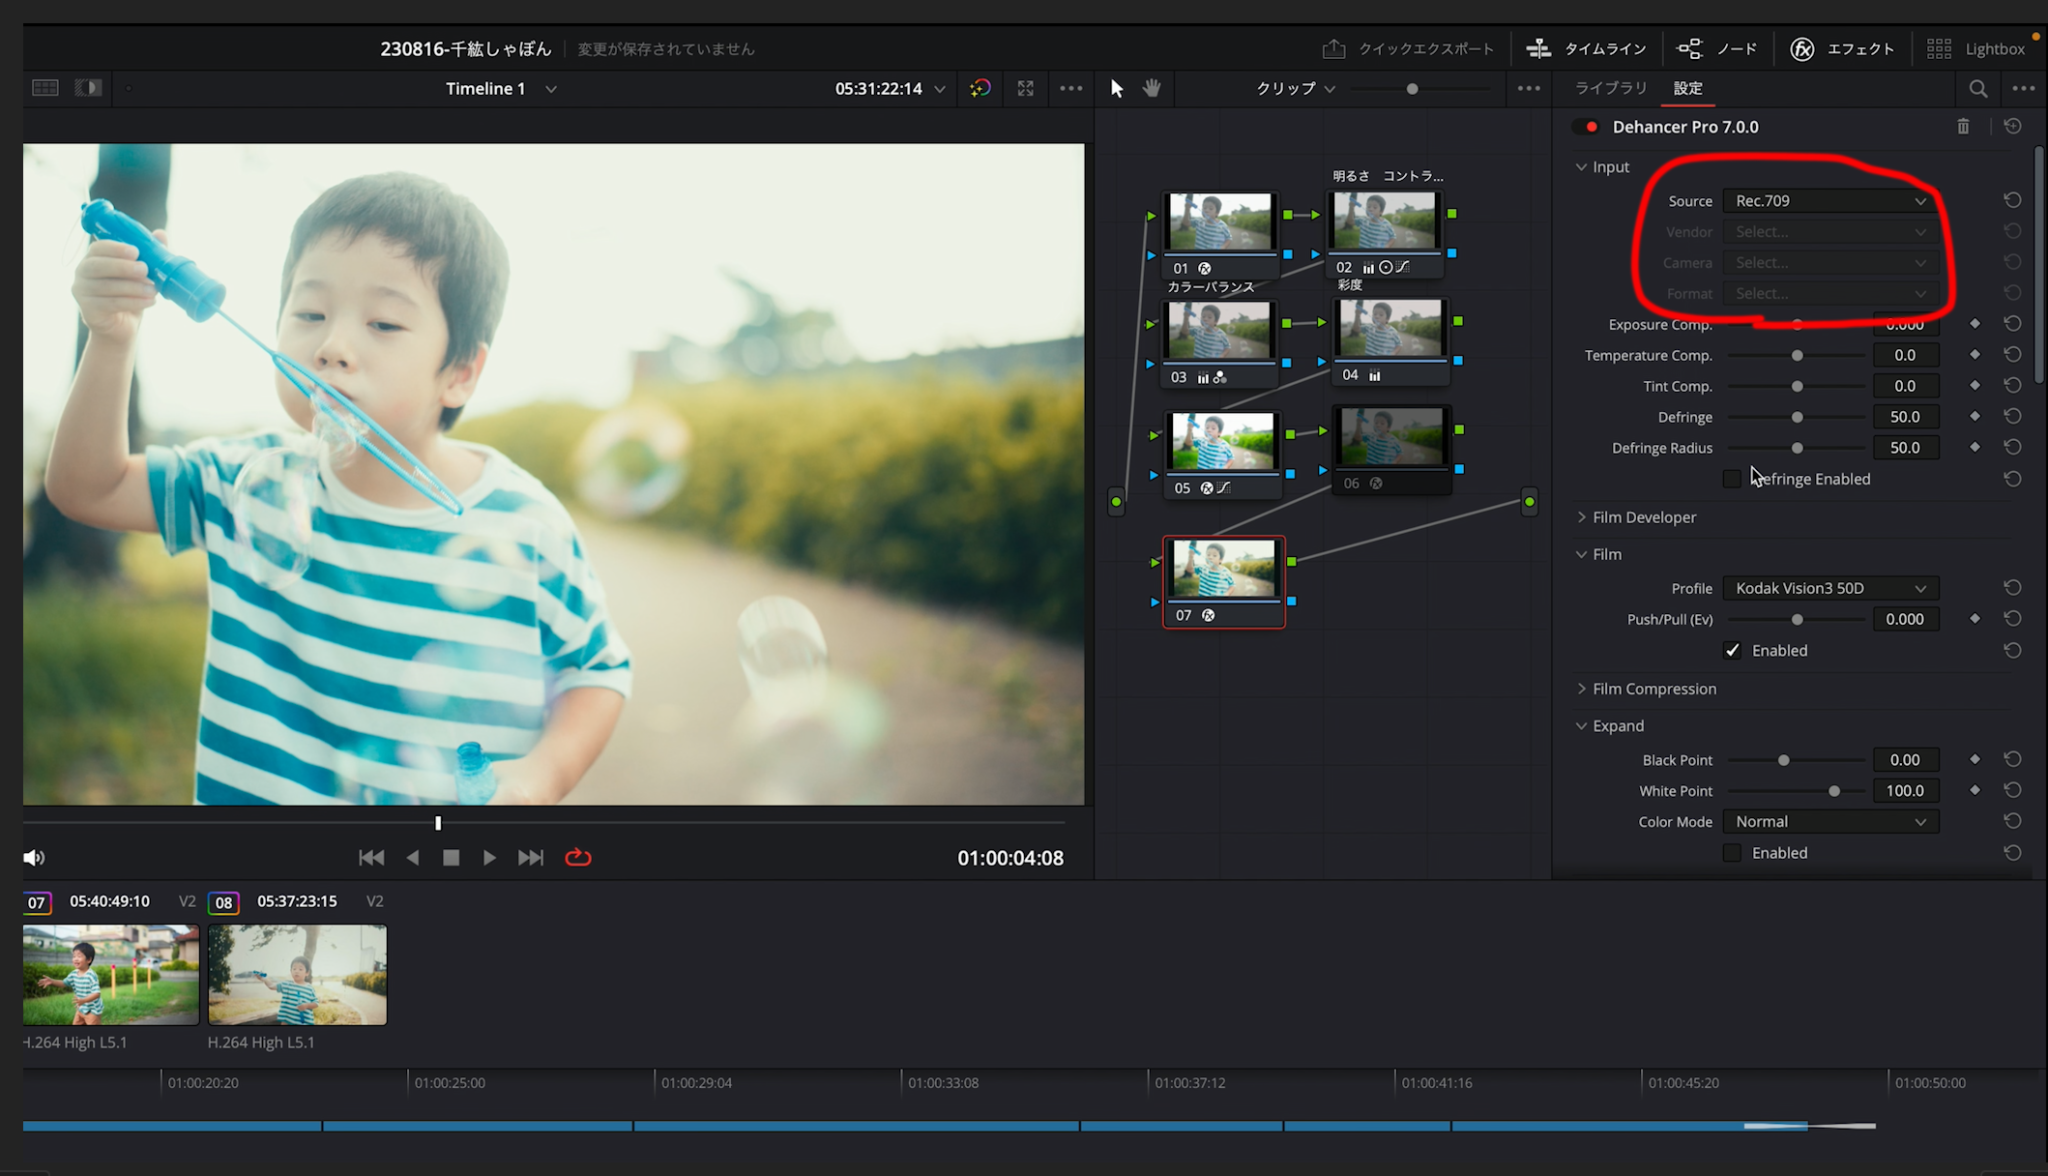Adjust the Exposure Comp. slider

point(1796,324)
